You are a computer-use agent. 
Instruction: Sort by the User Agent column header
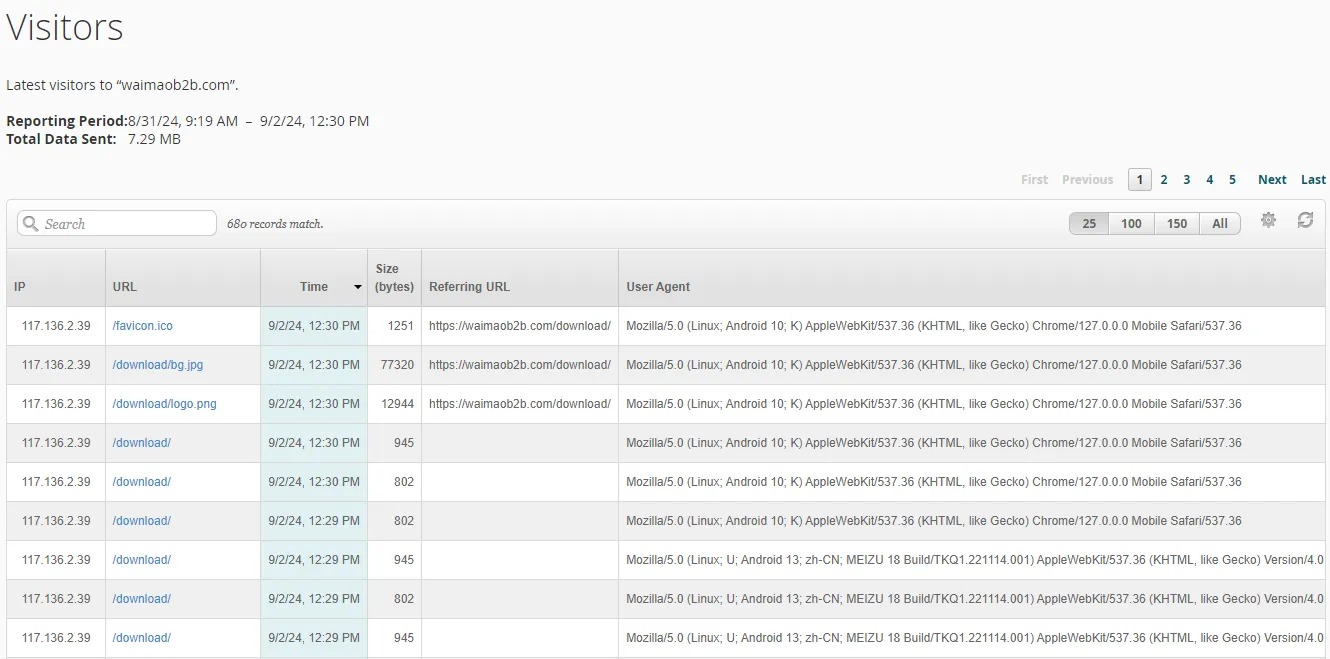click(x=658, y=287)
